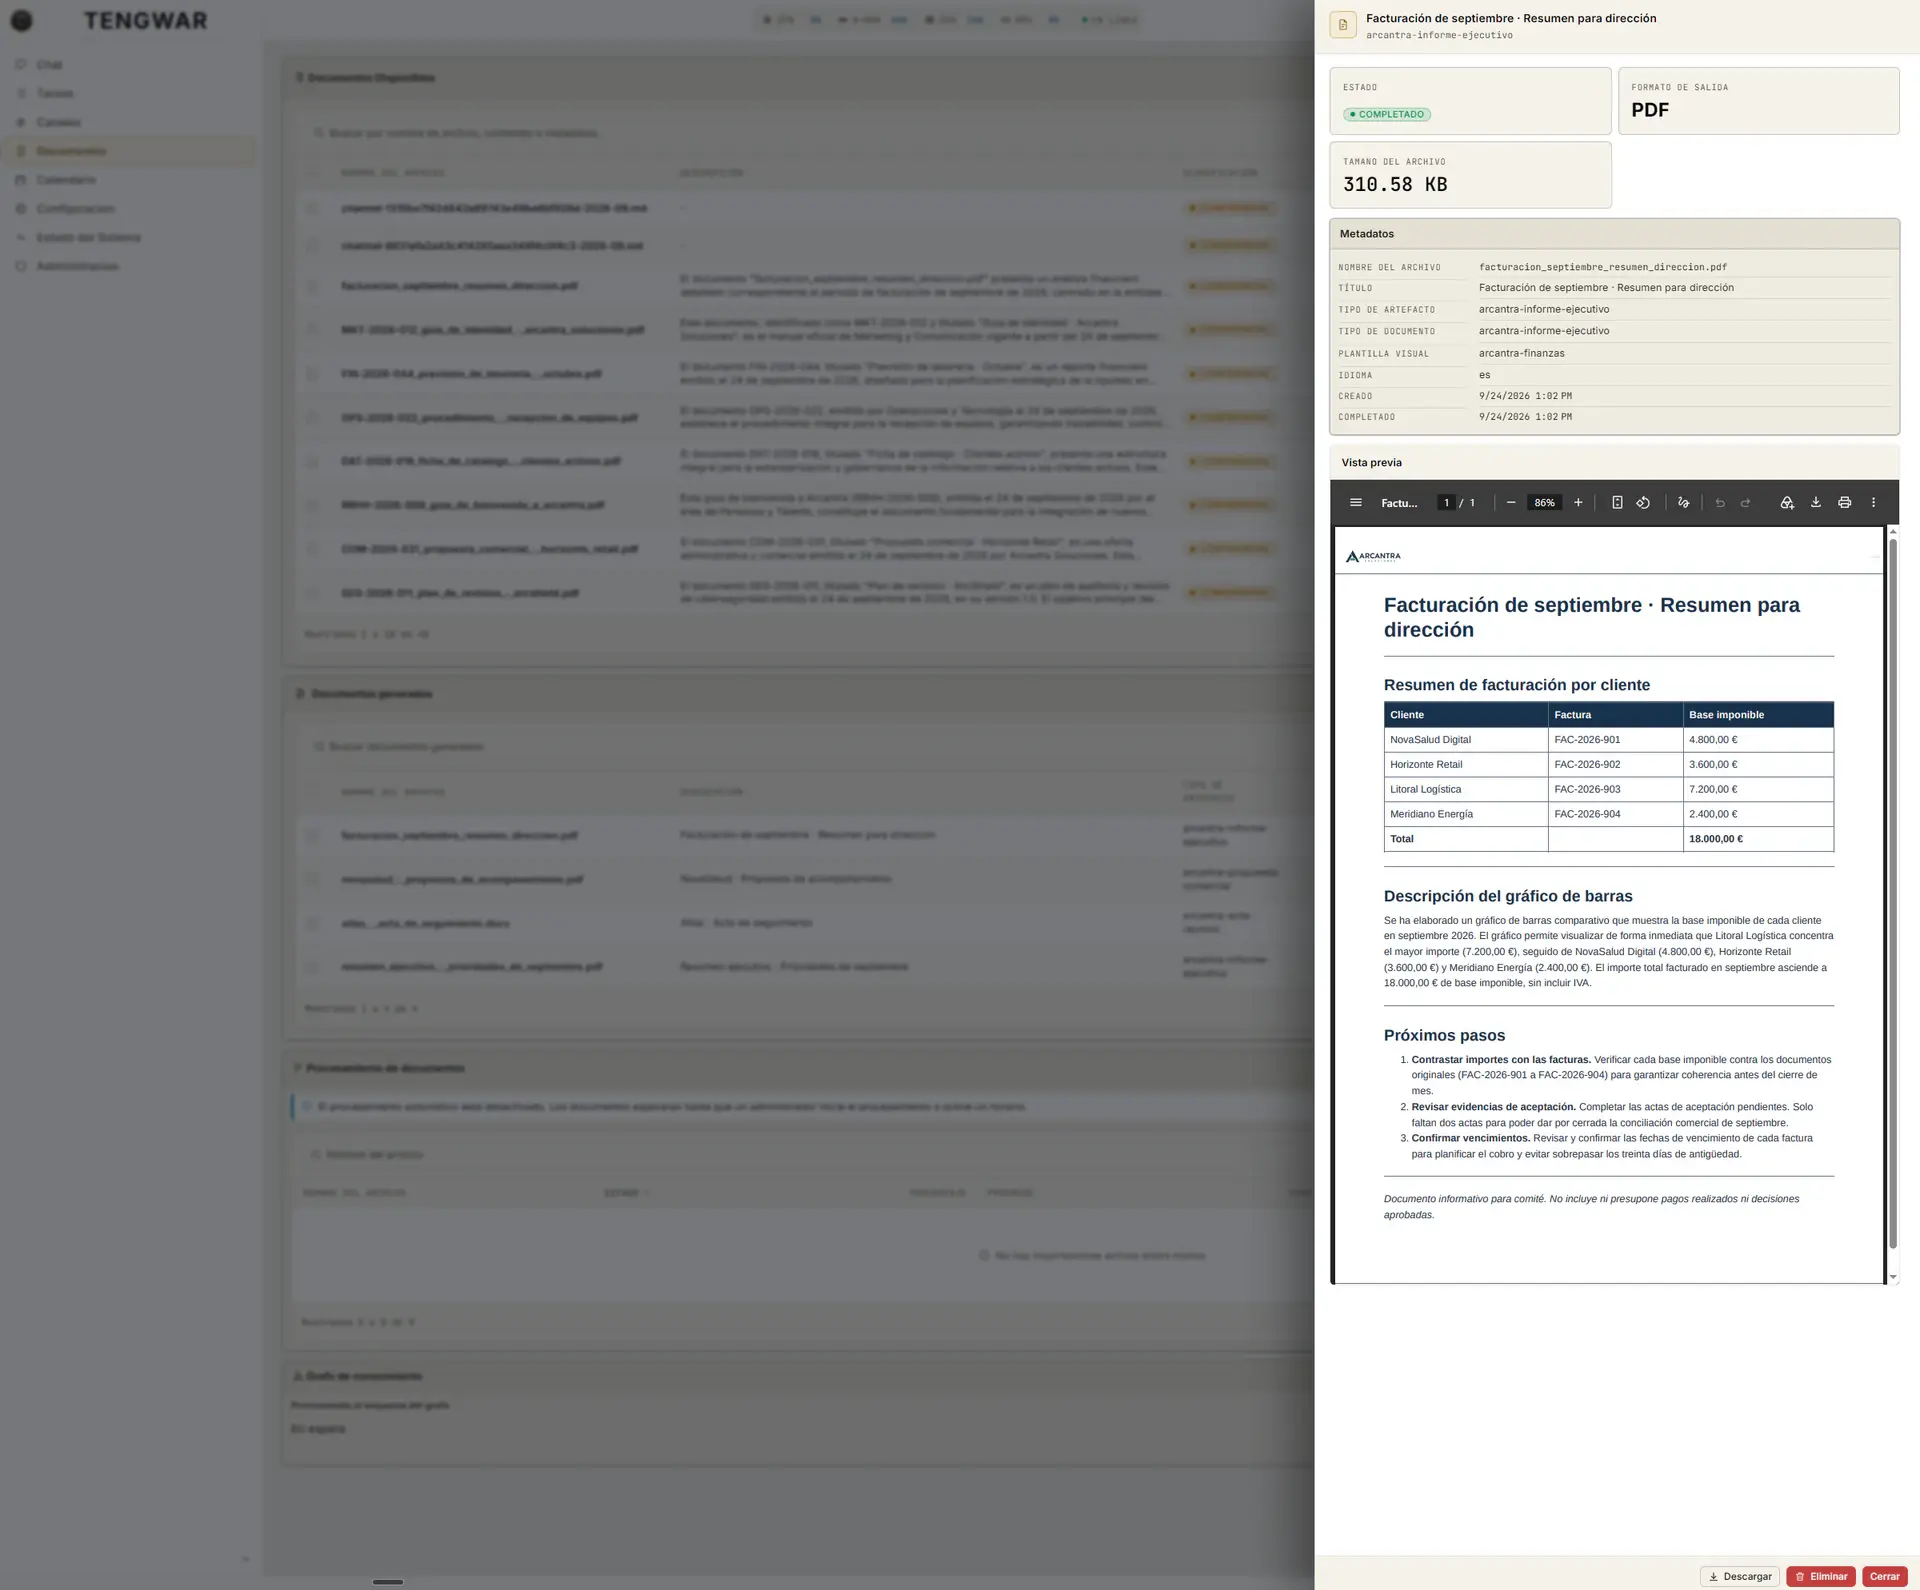Zoom out in the PDF preview

coord(1511,503)
